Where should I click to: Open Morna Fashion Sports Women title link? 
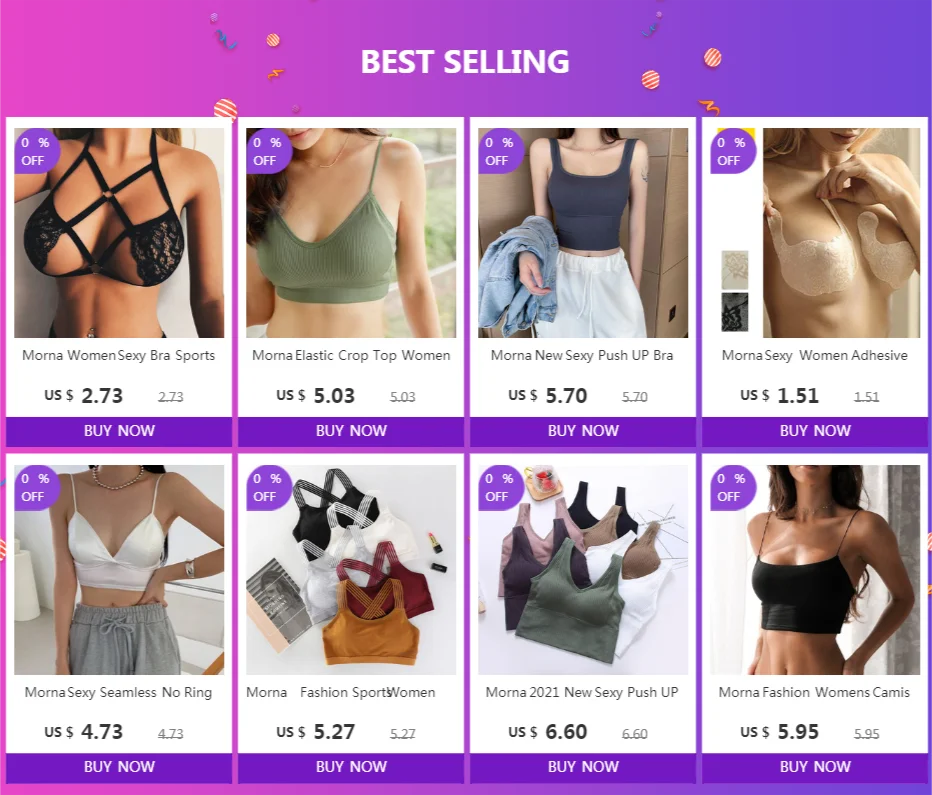tap(341, 692)
